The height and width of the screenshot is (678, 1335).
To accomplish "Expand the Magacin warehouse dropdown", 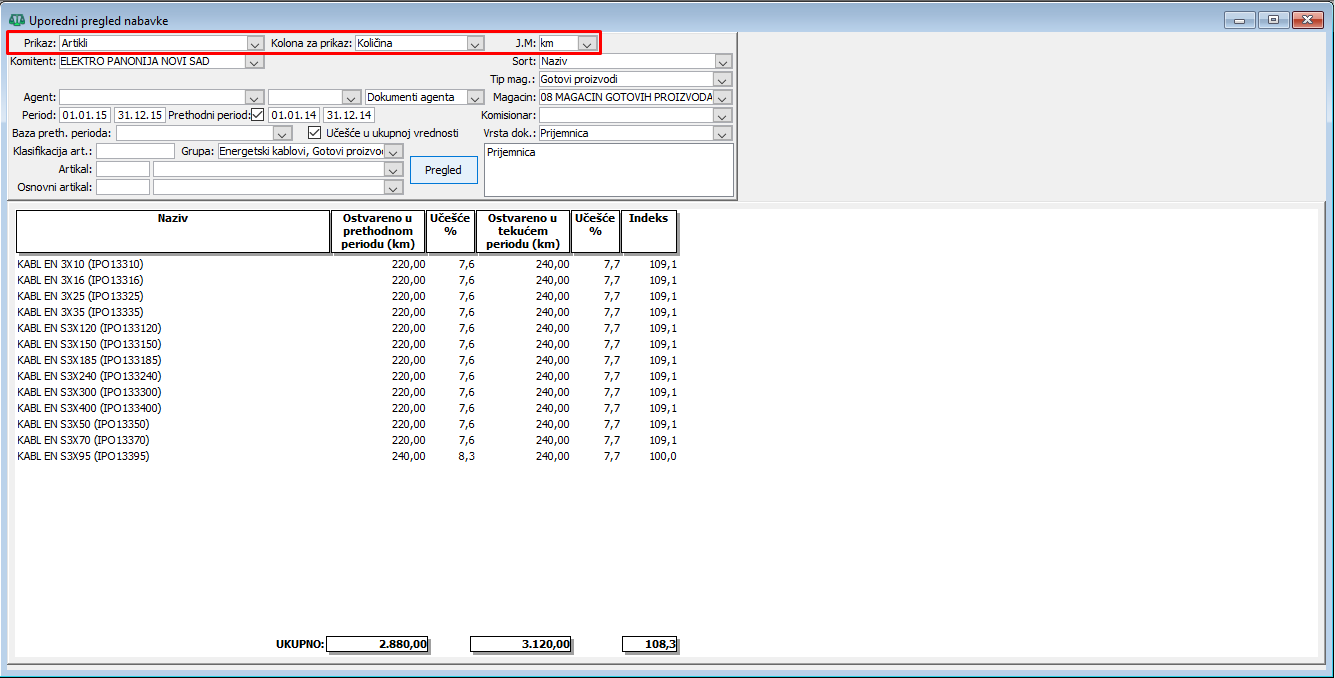I will click(723, 98).
